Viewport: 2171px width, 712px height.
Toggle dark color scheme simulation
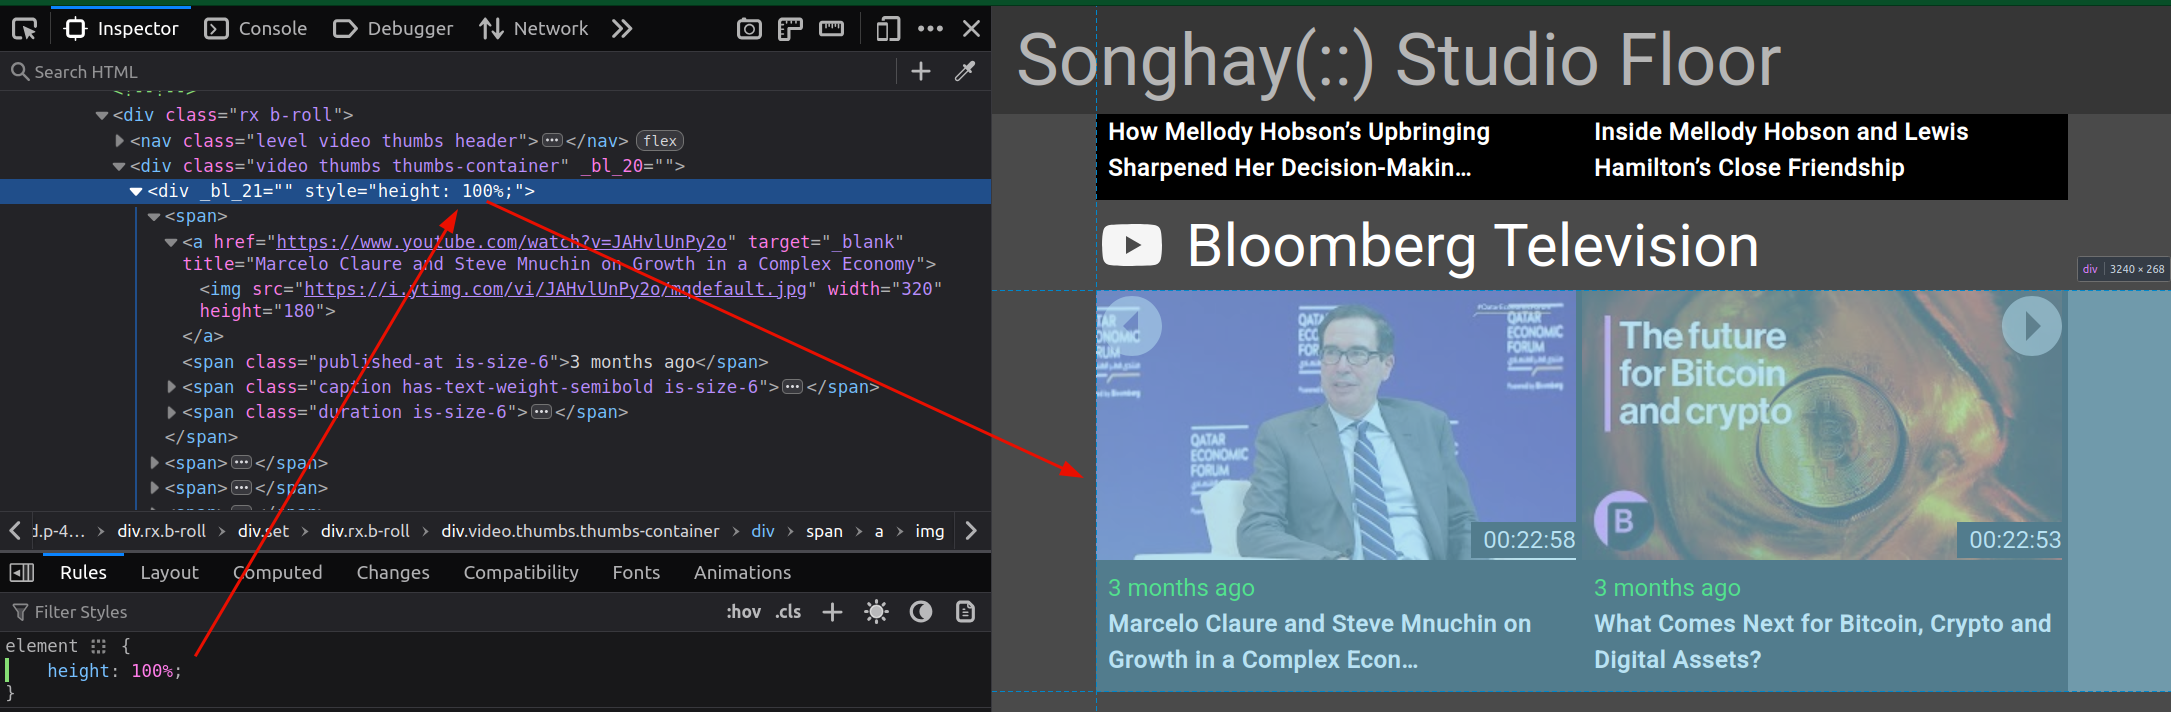click(920, 612)
